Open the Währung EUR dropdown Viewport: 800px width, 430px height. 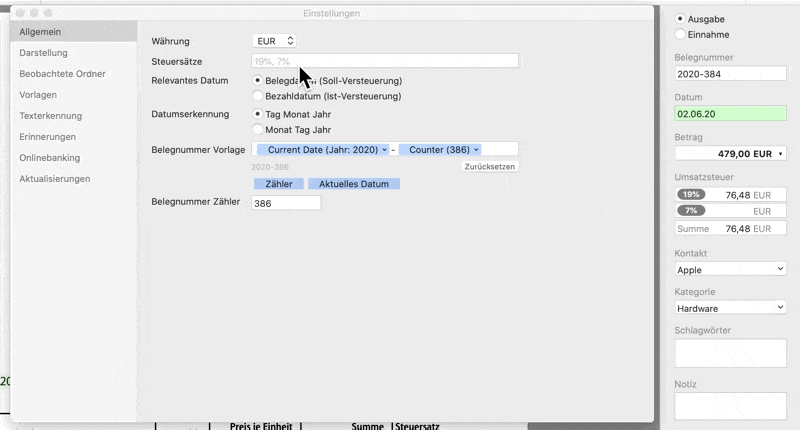click(x=275, y=41)
